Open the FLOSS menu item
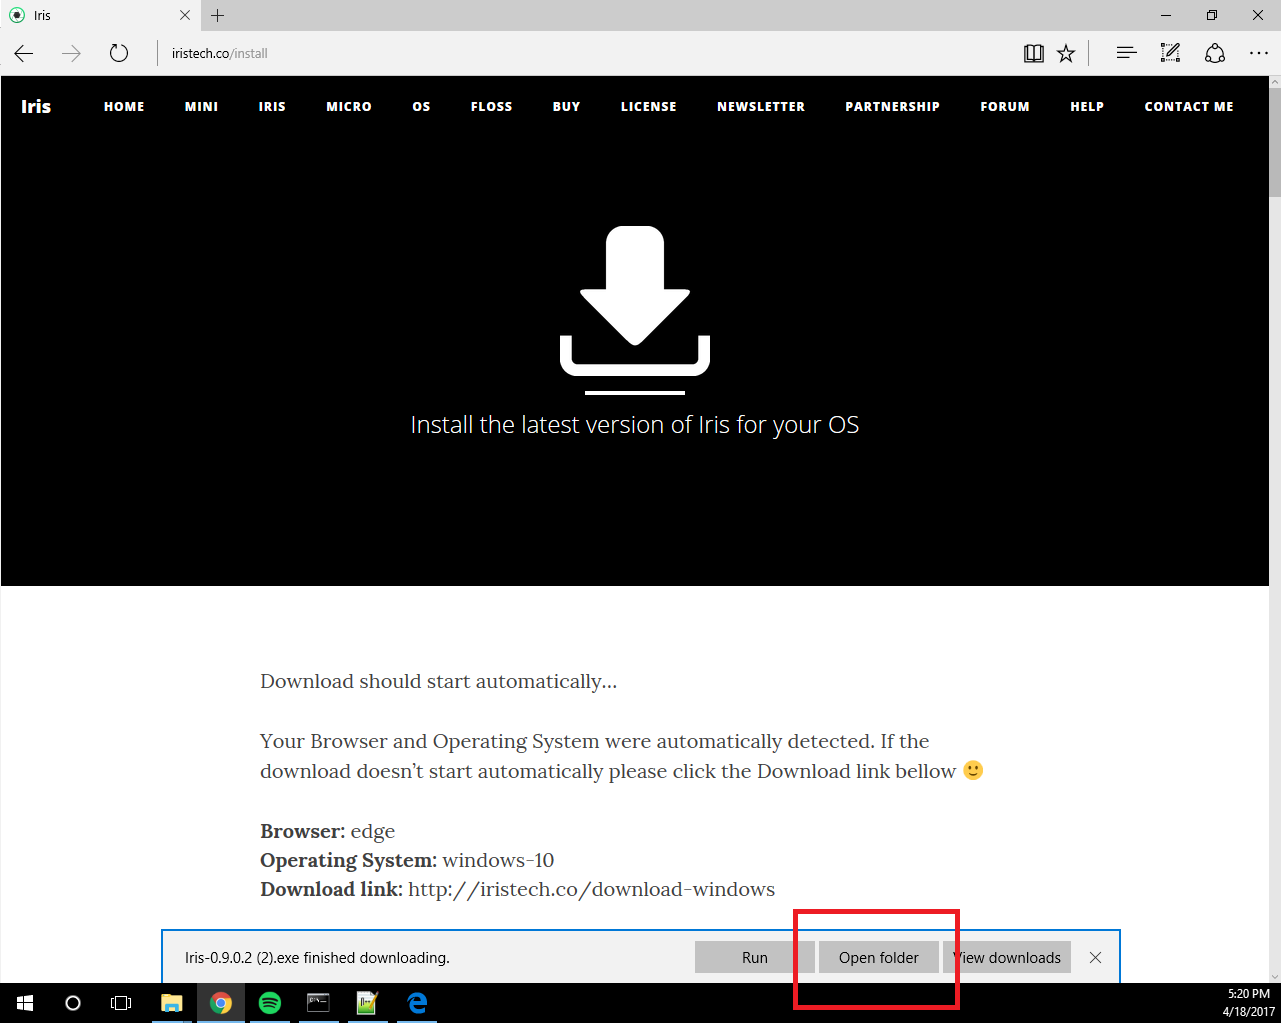 point(491,106)
